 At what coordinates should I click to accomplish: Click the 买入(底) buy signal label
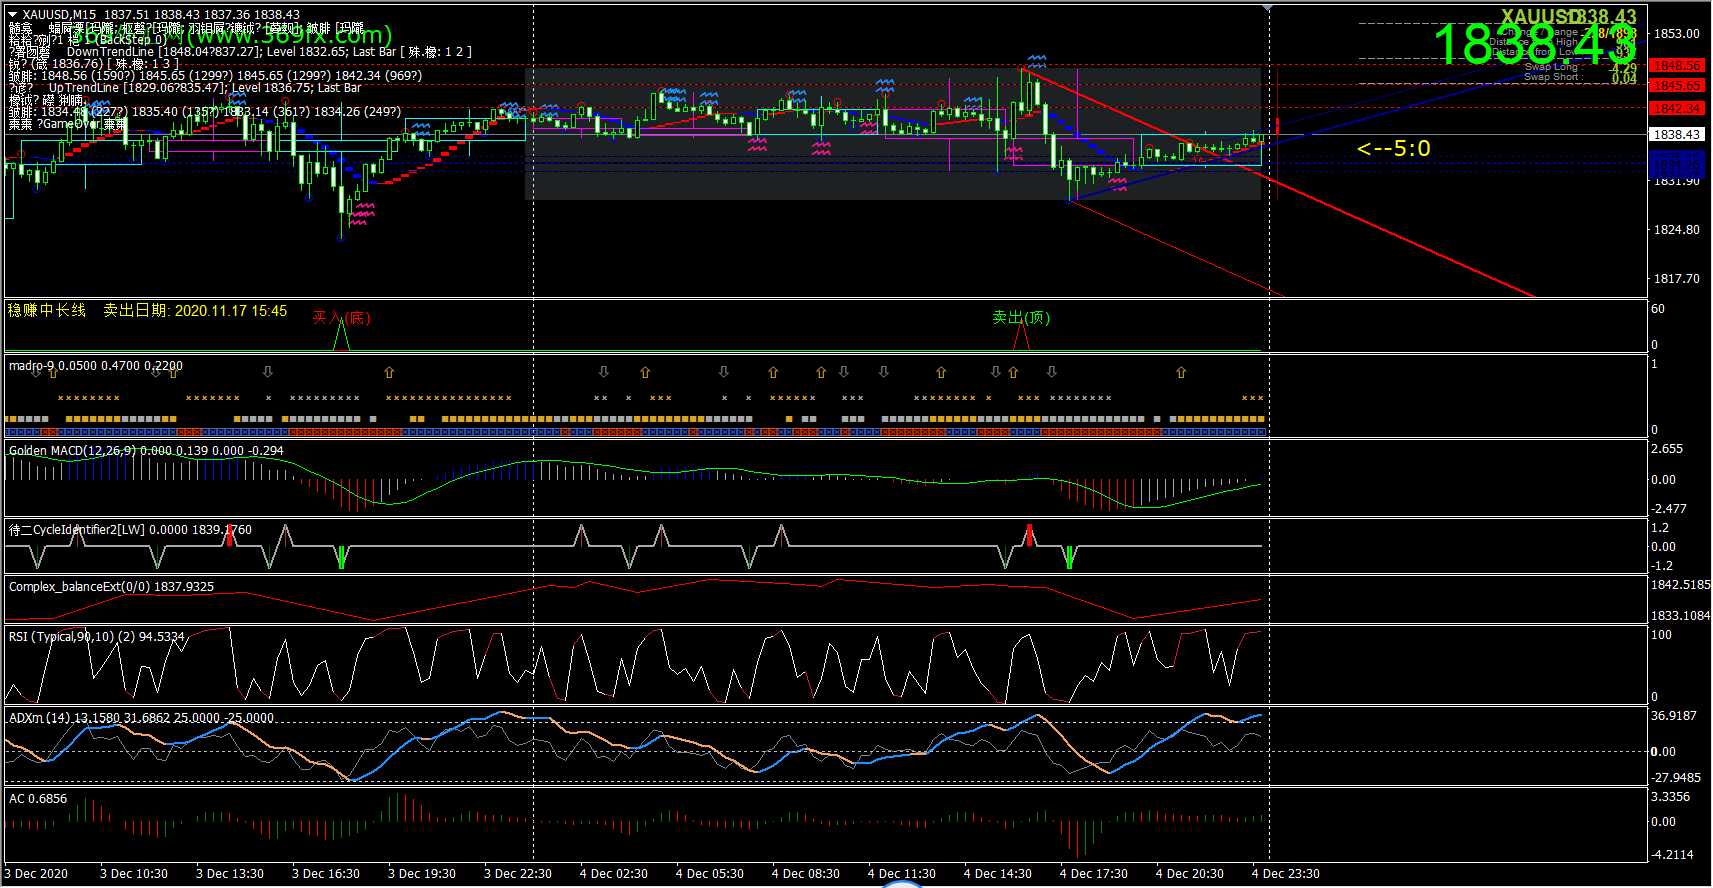click(x=341, y=317)
